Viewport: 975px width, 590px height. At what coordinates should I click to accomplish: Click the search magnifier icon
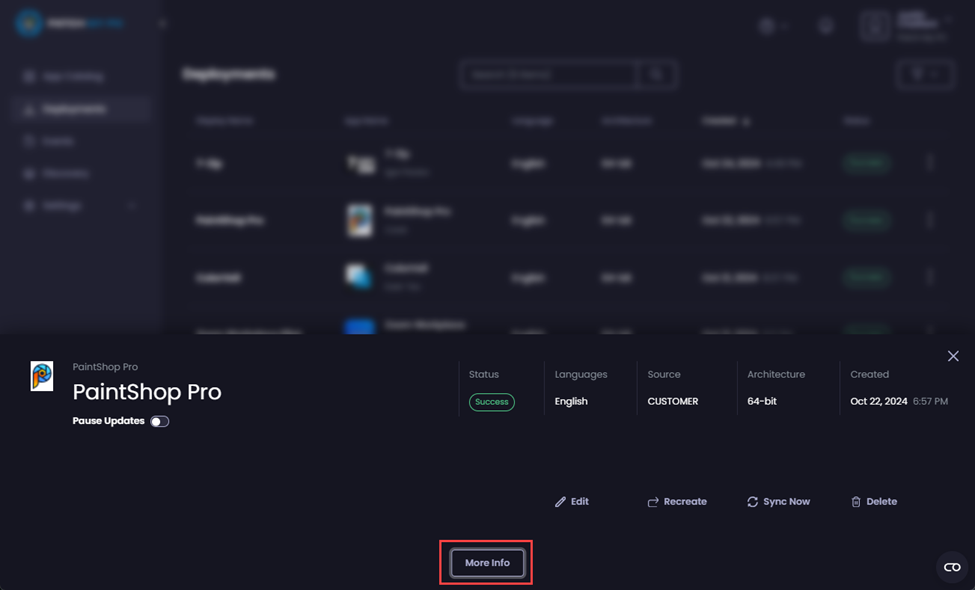(658, 74)
